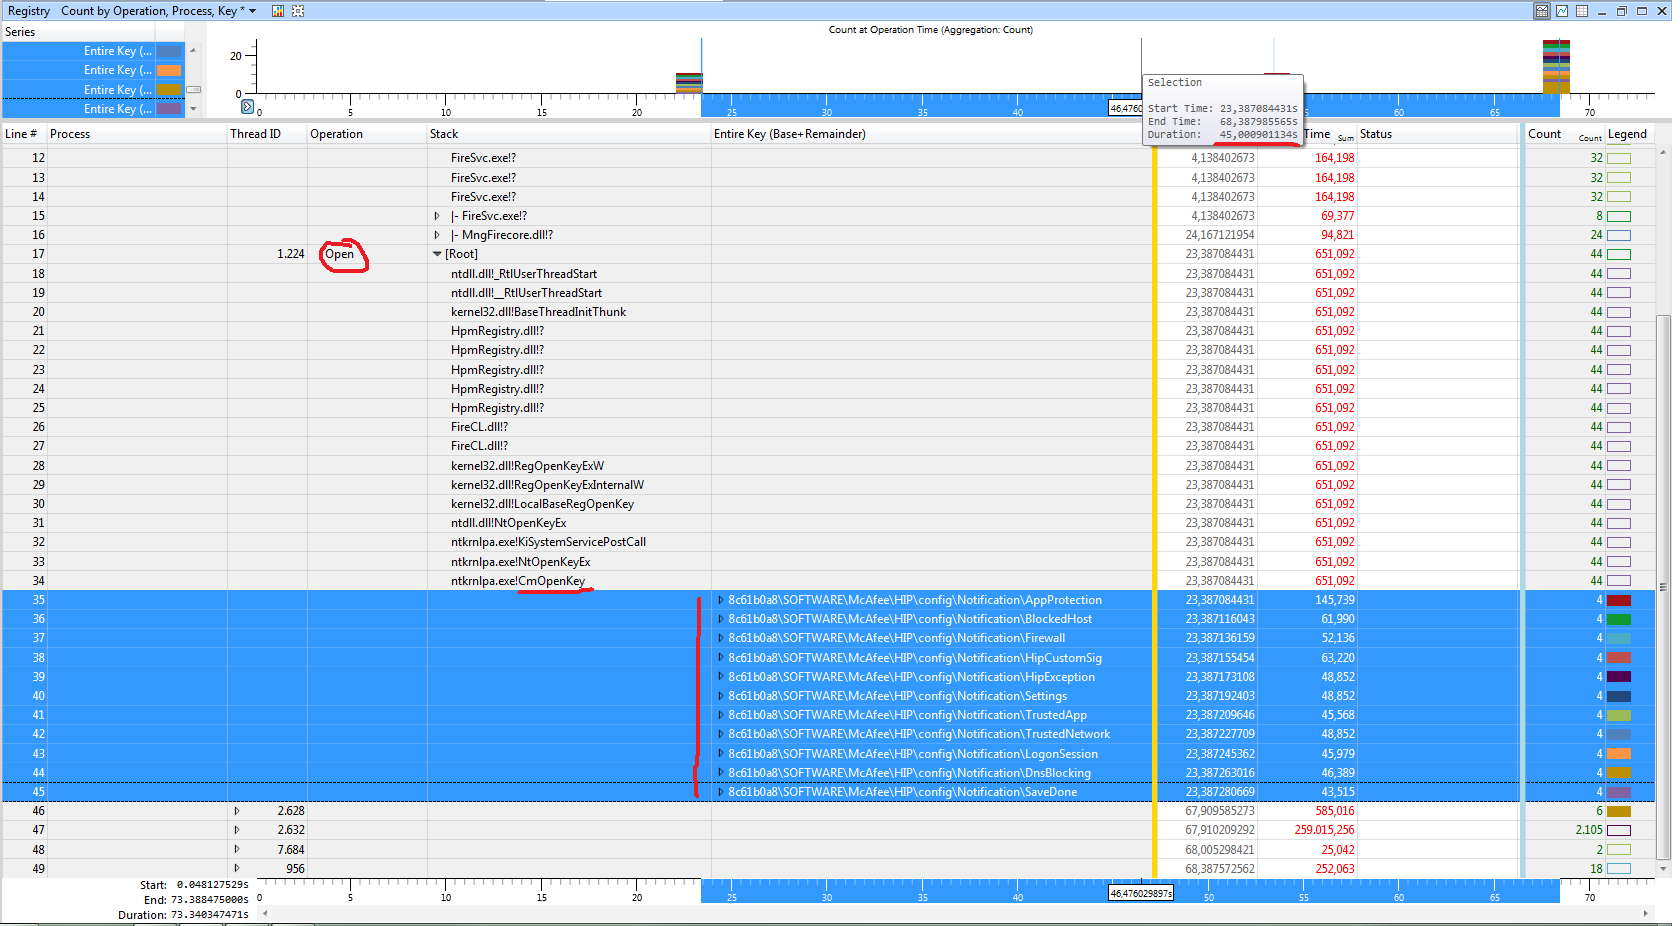Image resolution: width=1680 pixels, height=926 pixels.
Task: Select the ntdll.dll!NtOpenKeyEx stack frame
Action: (x=508, y=523)
